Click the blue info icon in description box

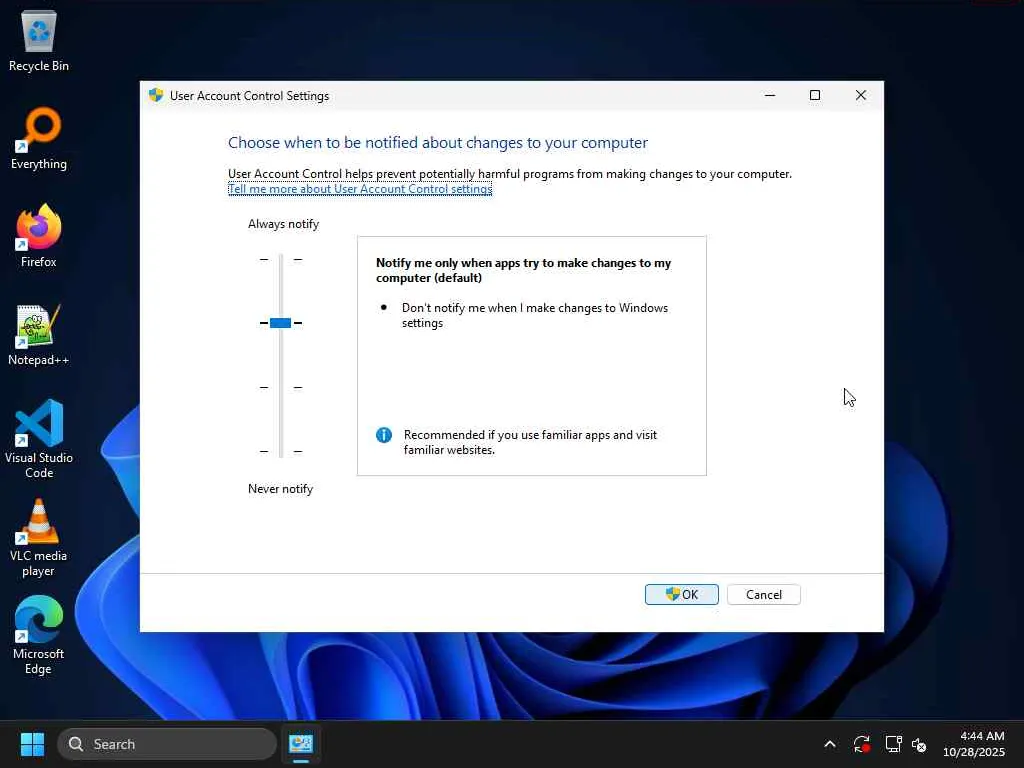384,435
